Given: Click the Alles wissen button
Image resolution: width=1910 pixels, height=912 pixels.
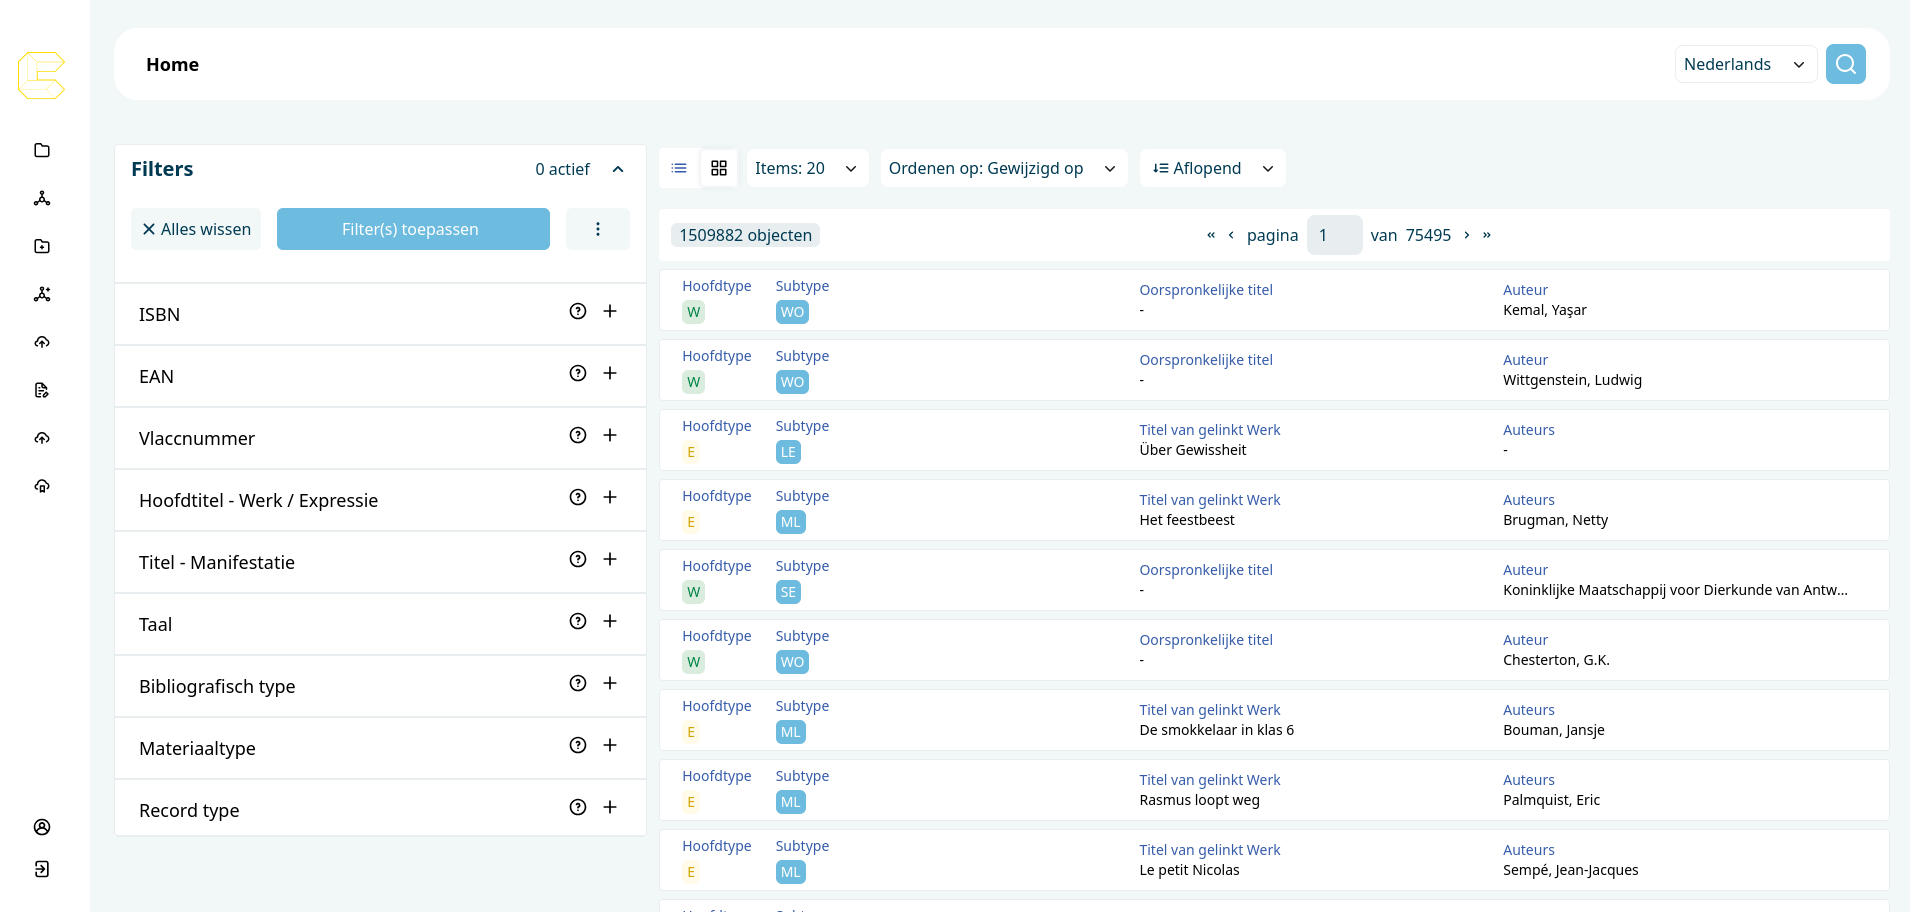Looking at the screenshot, I should (x=196, y=229).
